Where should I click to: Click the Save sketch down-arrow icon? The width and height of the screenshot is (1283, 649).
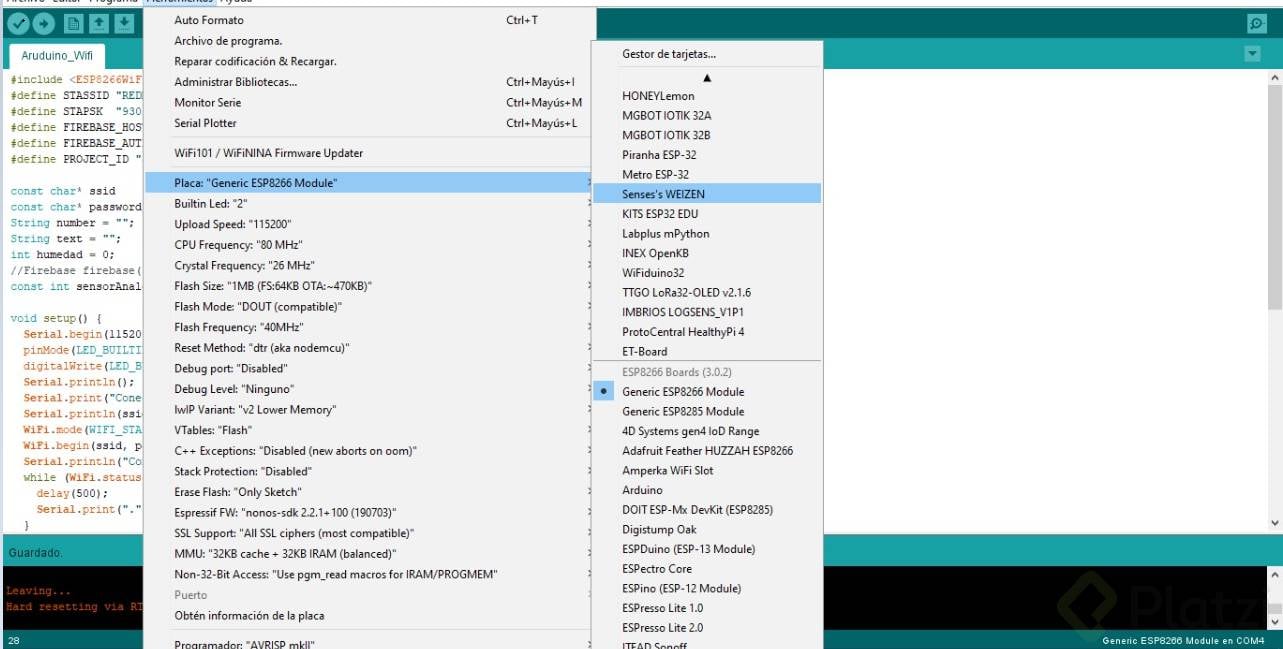pyautogui.click(x=124, y=23)
